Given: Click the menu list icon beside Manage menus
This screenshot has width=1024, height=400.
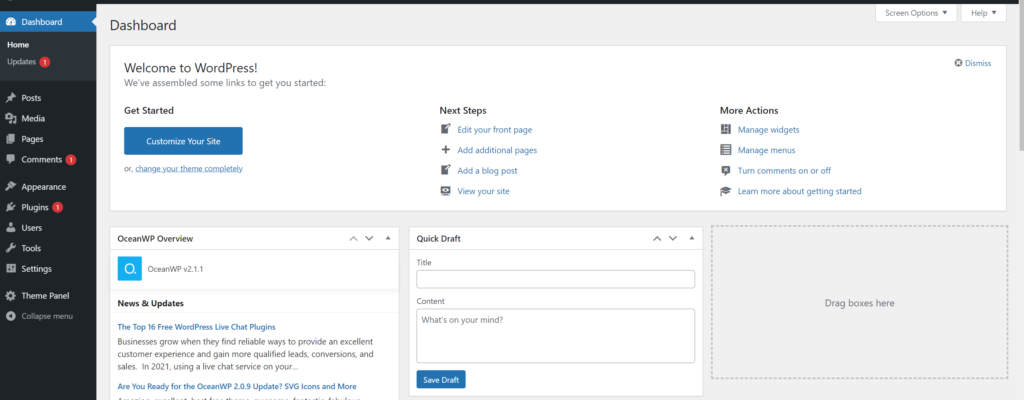Looking at the screenshot, I should (726, 150).
